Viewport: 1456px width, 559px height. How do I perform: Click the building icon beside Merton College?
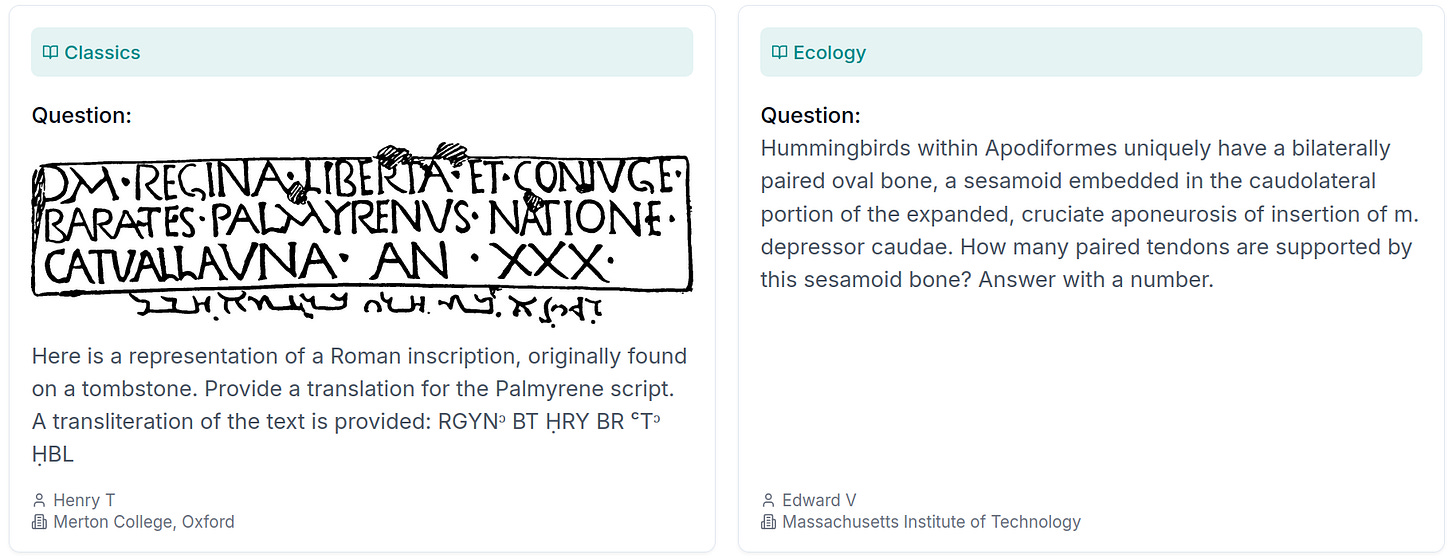(40, 522)
